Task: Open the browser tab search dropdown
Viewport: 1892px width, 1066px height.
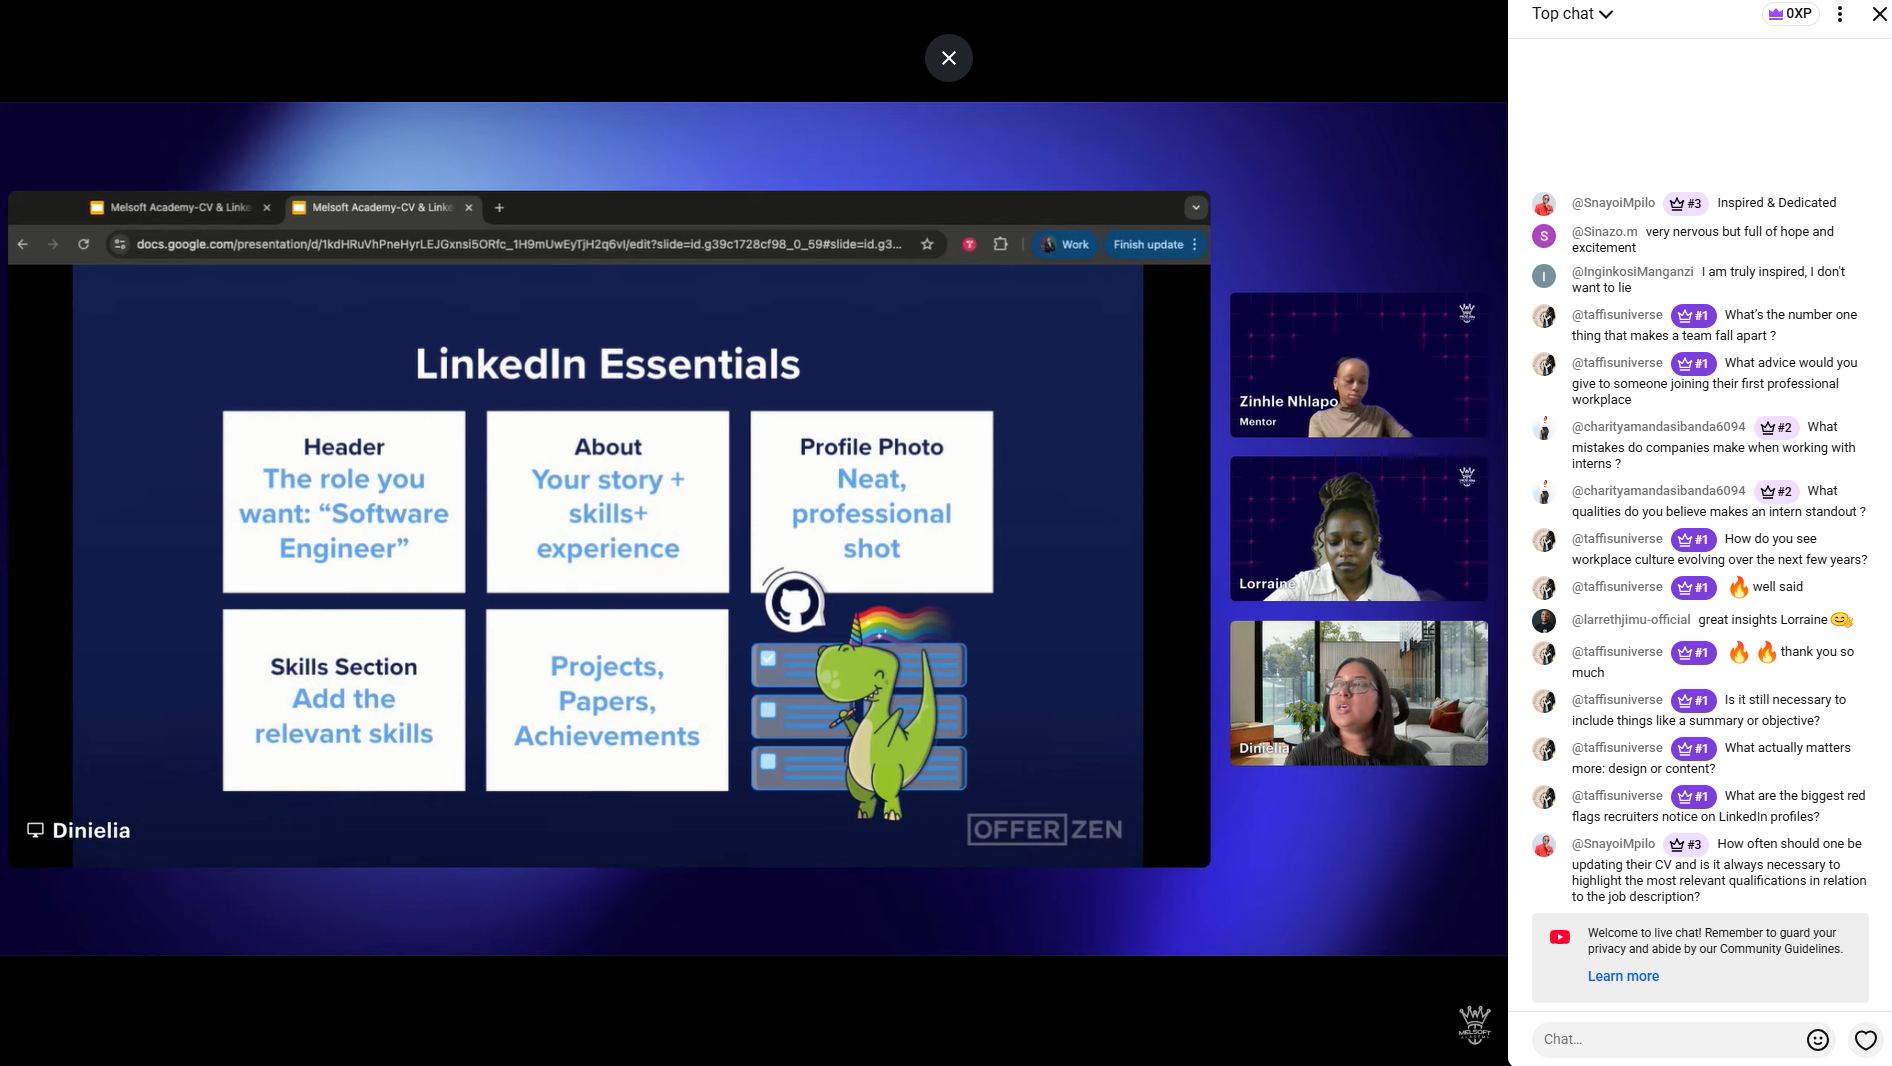Action: (1195, 208)
